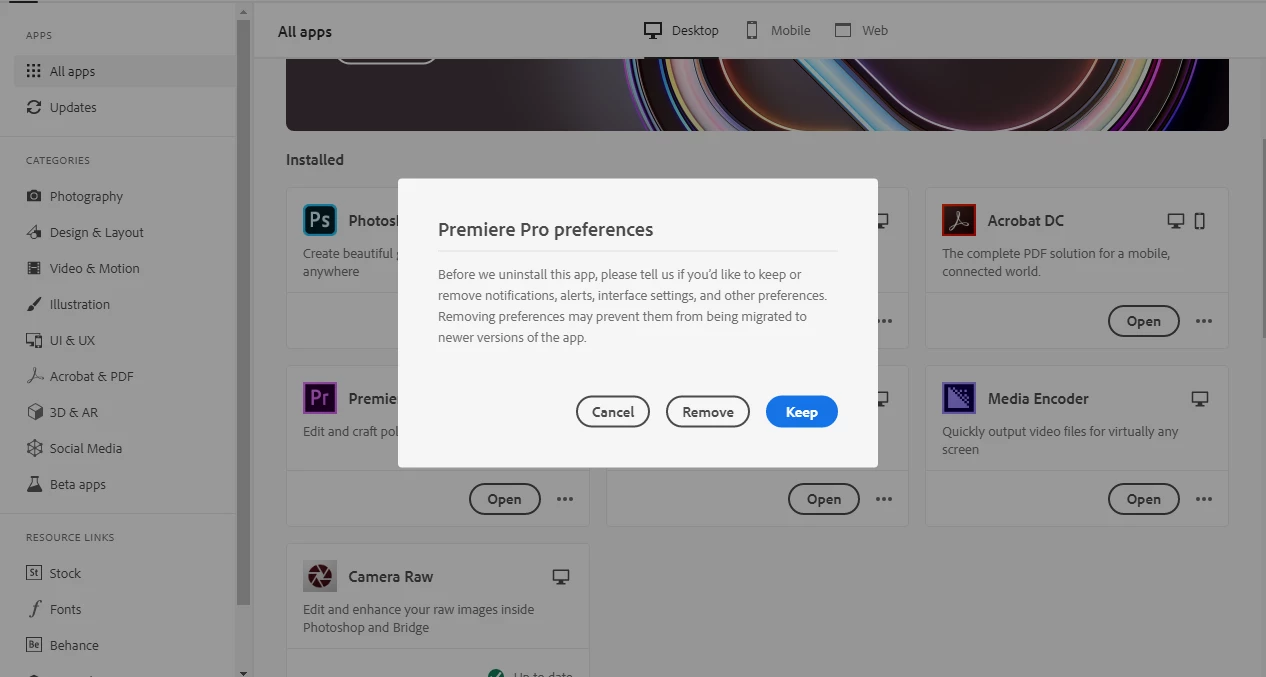Switch to the Desktop tab
Screen dimensions: 1266x677
click(681, 30)
